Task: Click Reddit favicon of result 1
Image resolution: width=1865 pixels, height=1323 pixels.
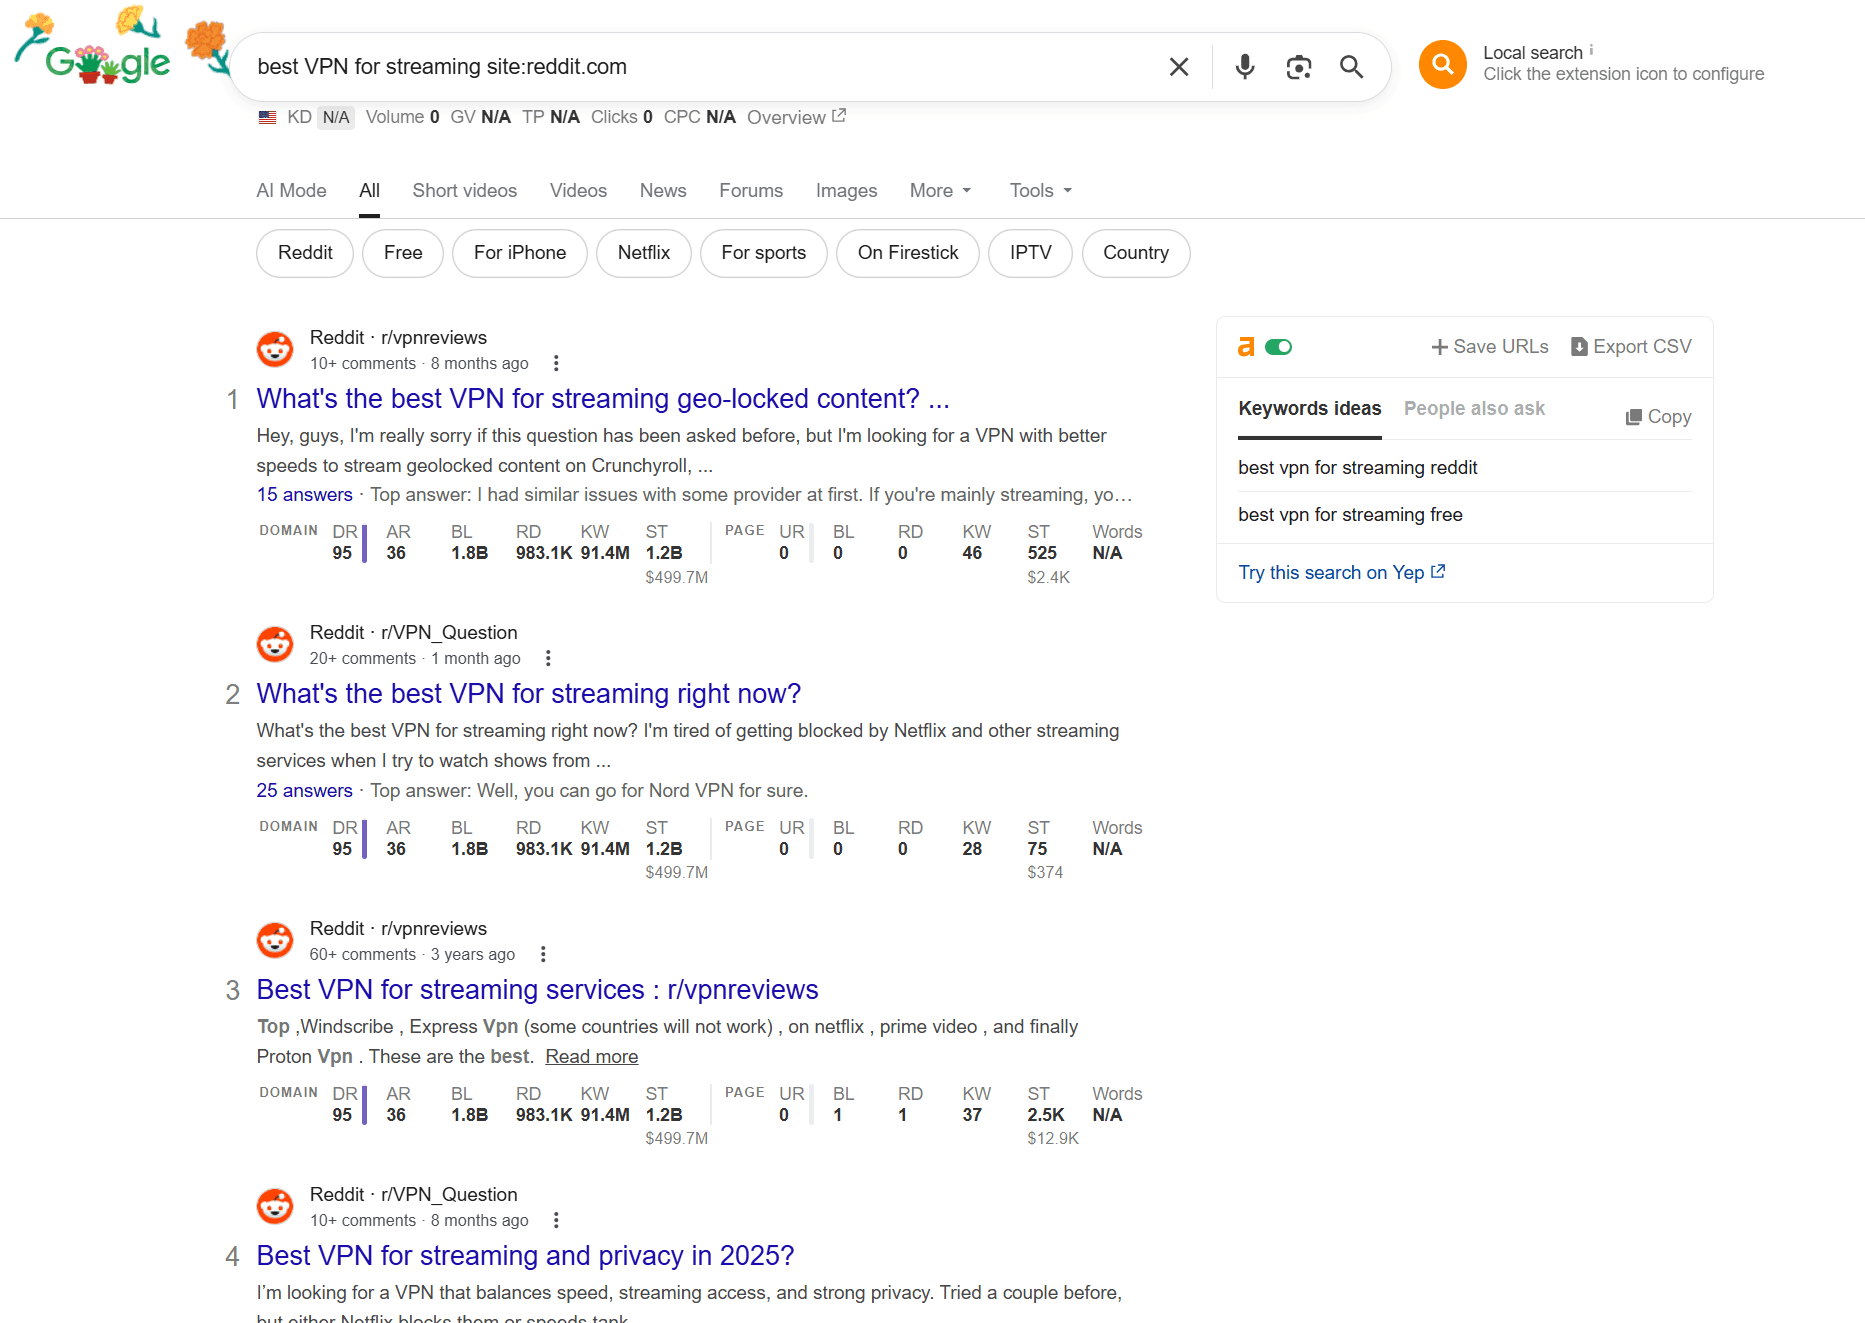Action: pos(275,349)
